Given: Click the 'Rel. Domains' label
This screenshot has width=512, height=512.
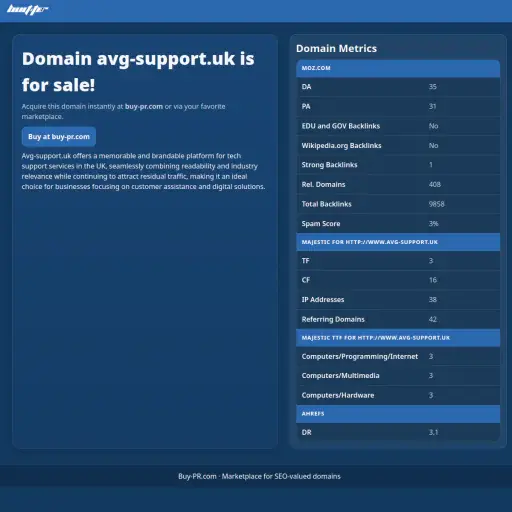Looking at the screenshot, I should tap(323, 184).
